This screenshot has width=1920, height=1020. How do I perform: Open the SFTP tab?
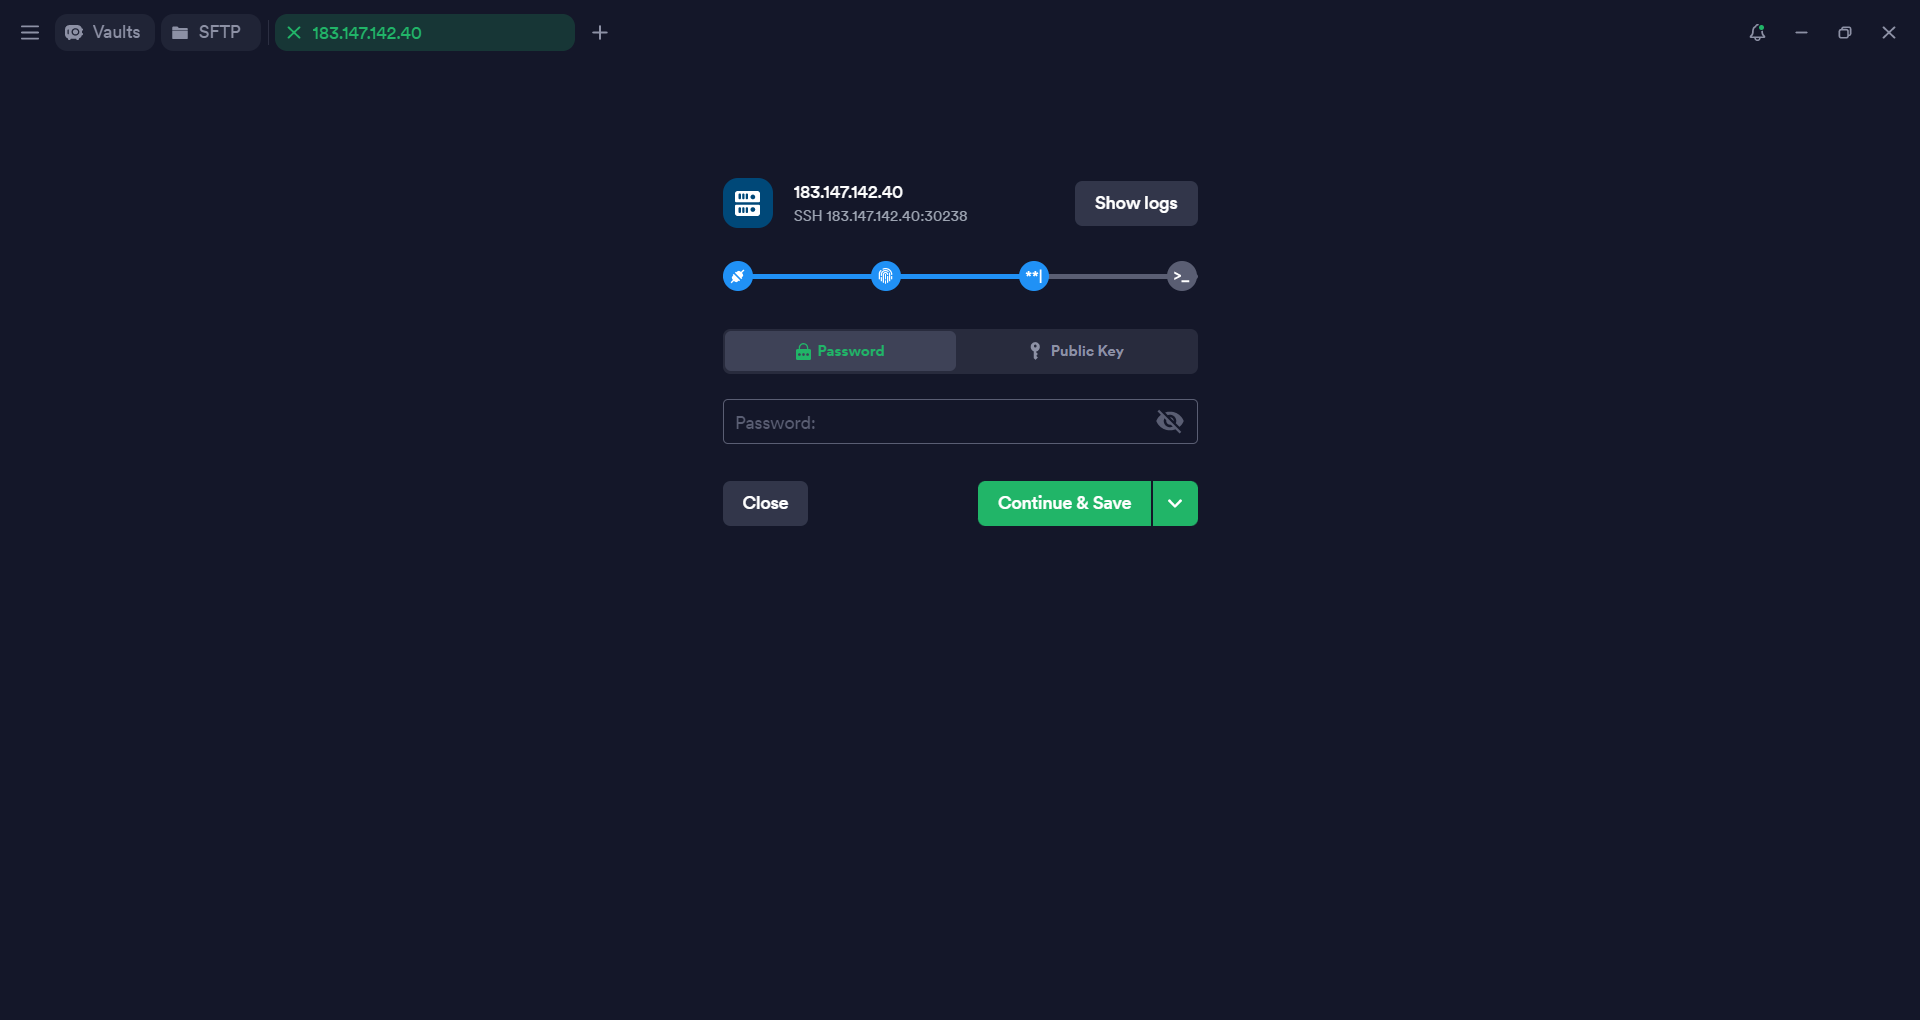[x=209, y=33]
